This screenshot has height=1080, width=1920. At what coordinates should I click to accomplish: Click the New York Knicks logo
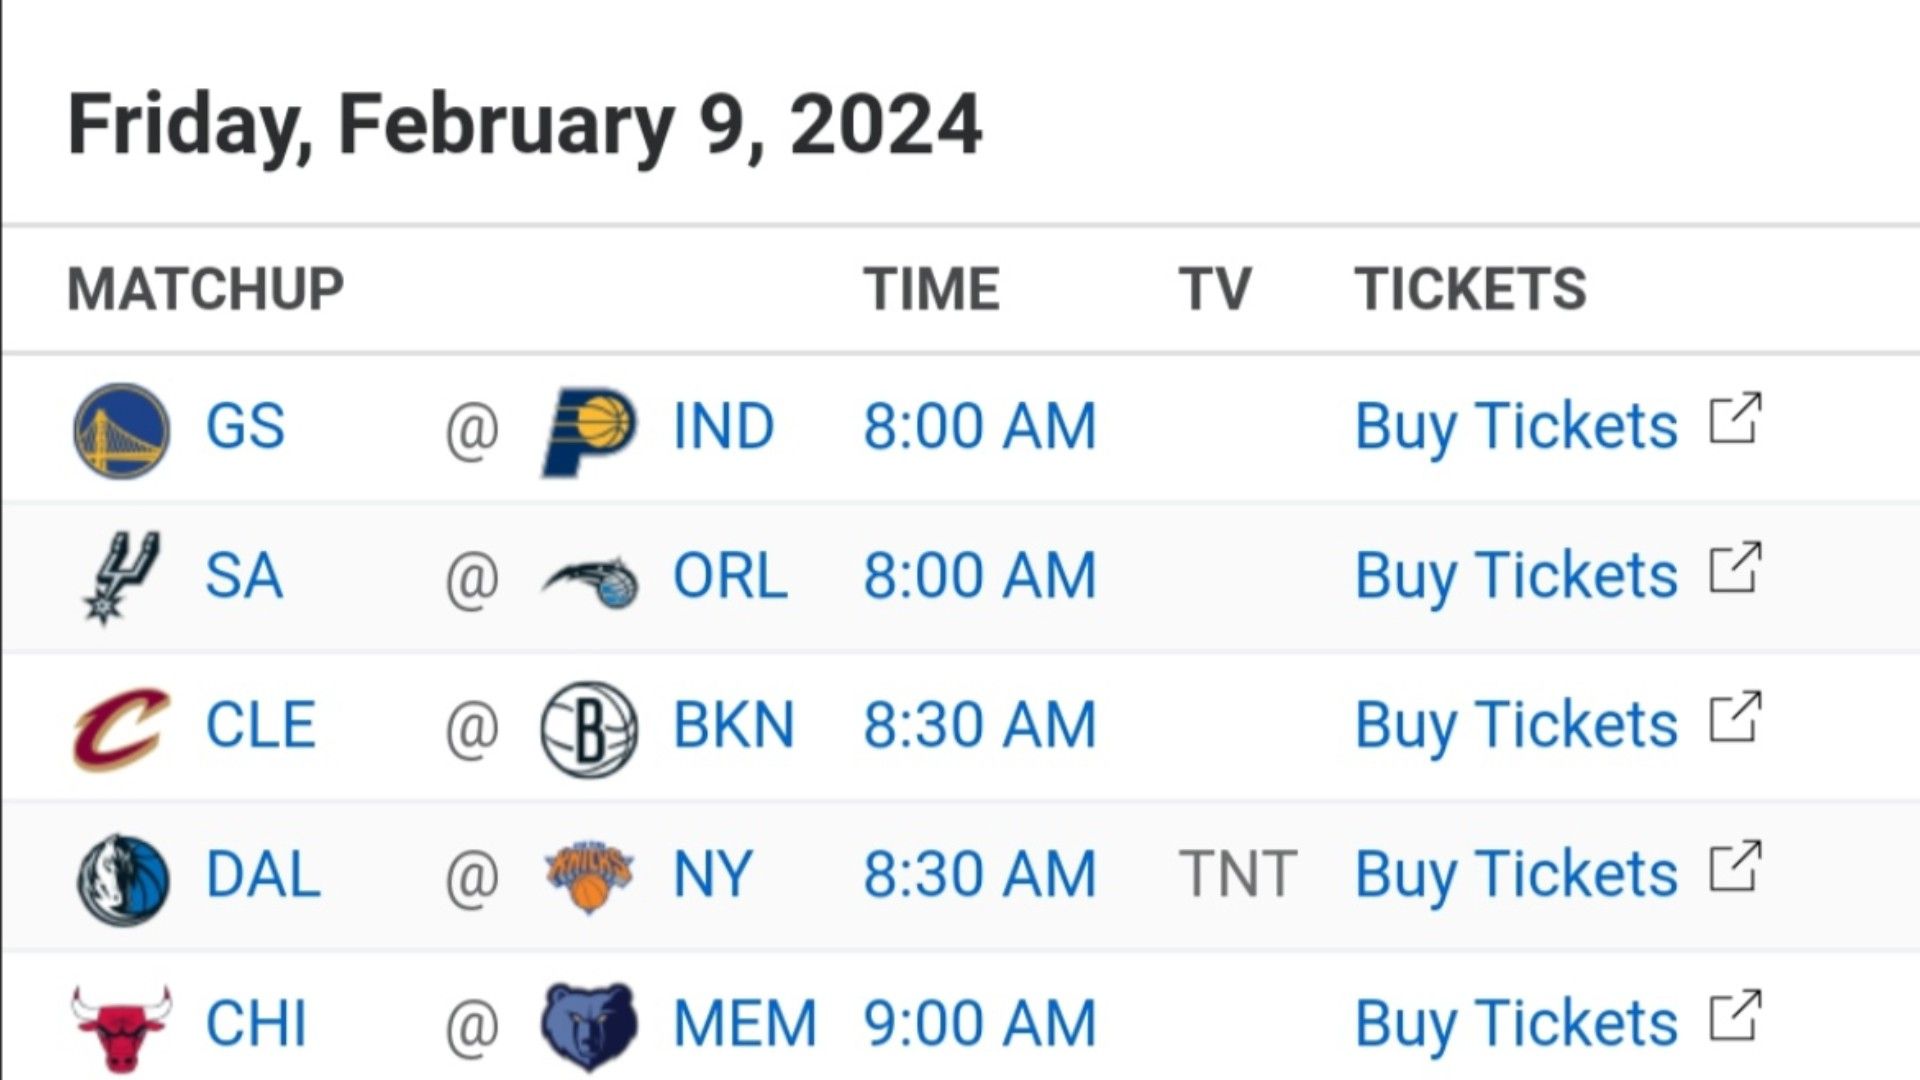[589, 877]
